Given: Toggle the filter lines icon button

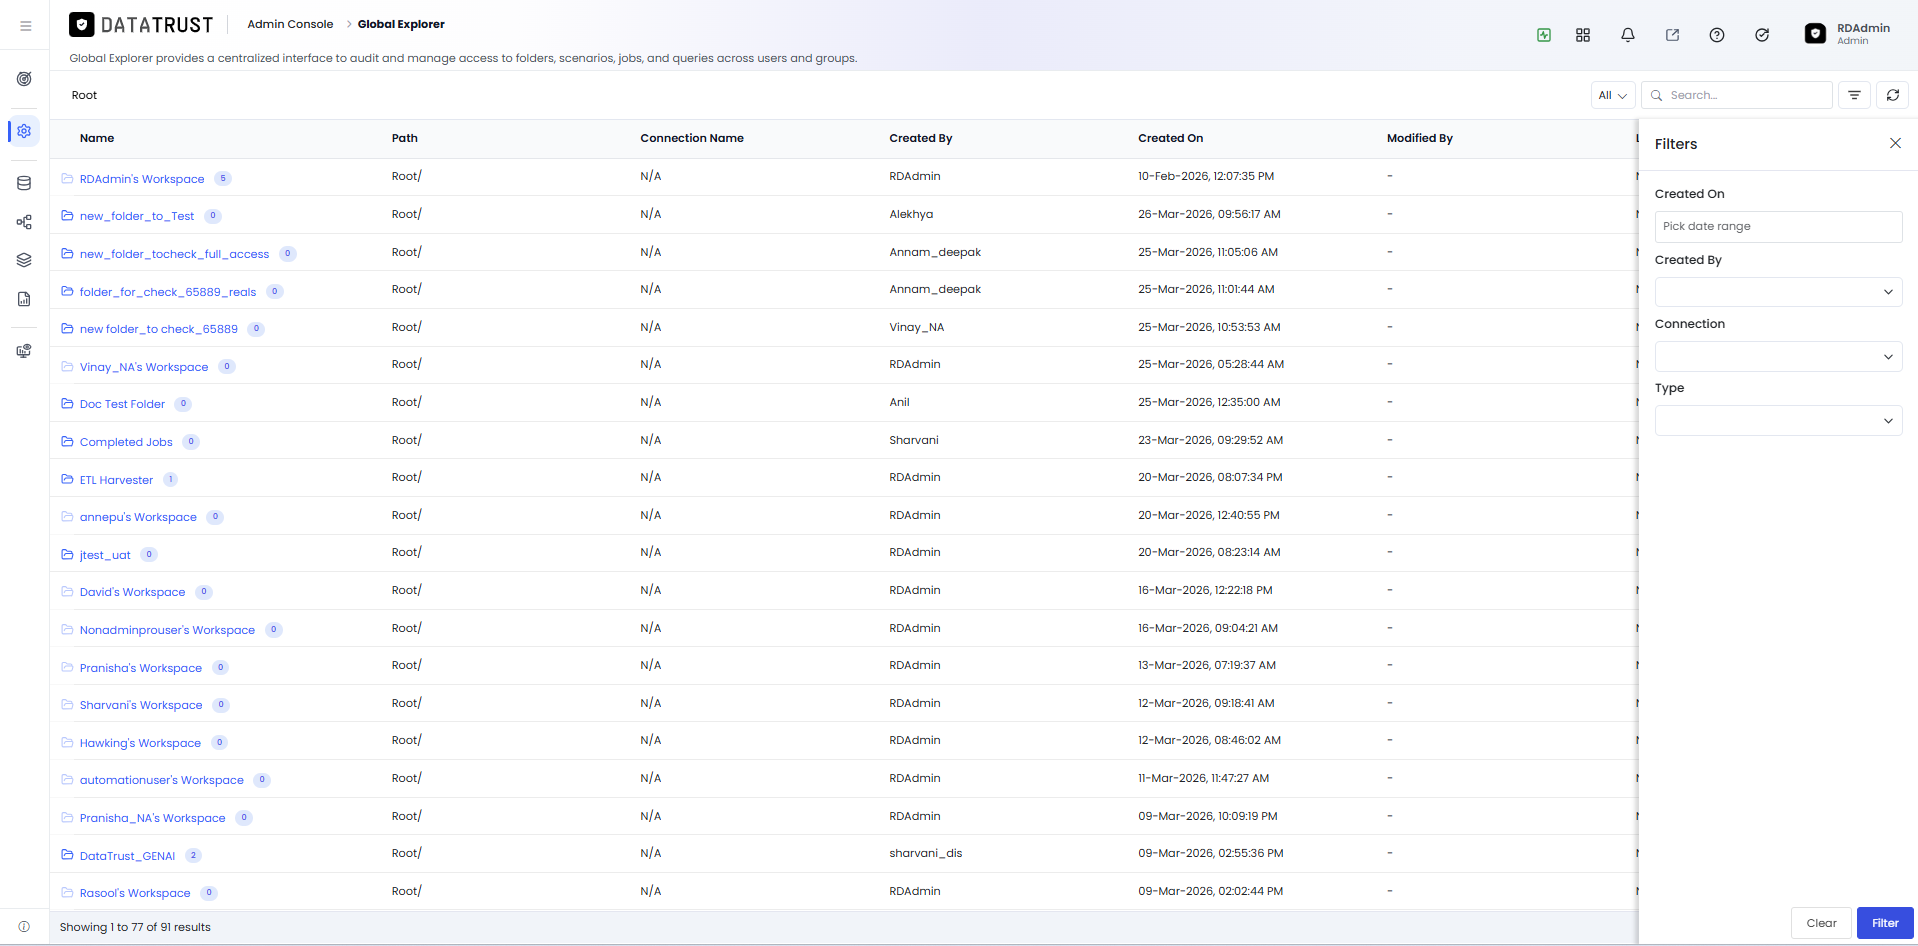Looking at the screenshot, I should tap(1854, 95).
